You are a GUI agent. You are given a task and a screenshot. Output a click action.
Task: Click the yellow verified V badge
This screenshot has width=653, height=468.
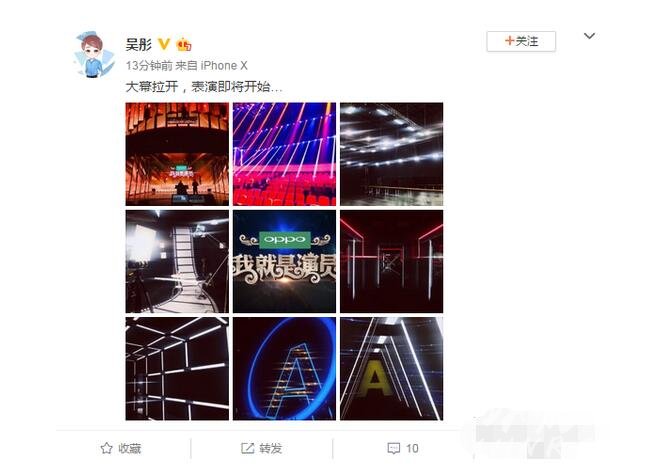164,44
